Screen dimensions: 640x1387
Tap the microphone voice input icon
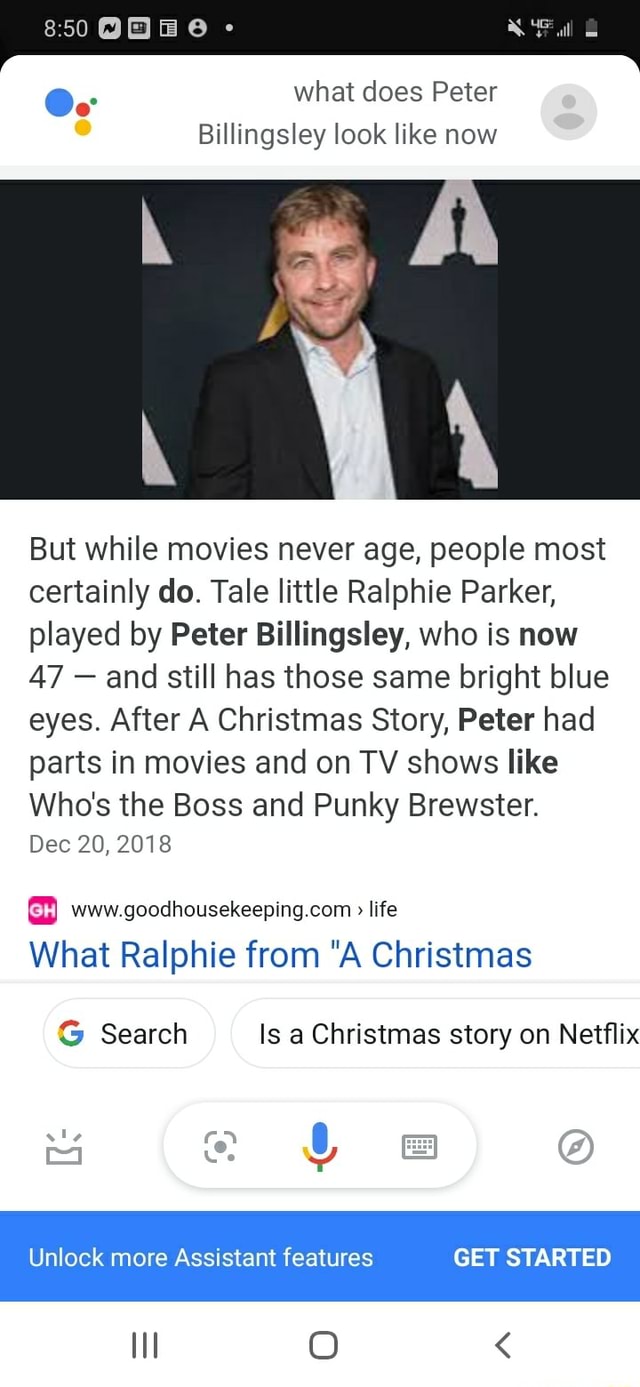[319, 1145]
